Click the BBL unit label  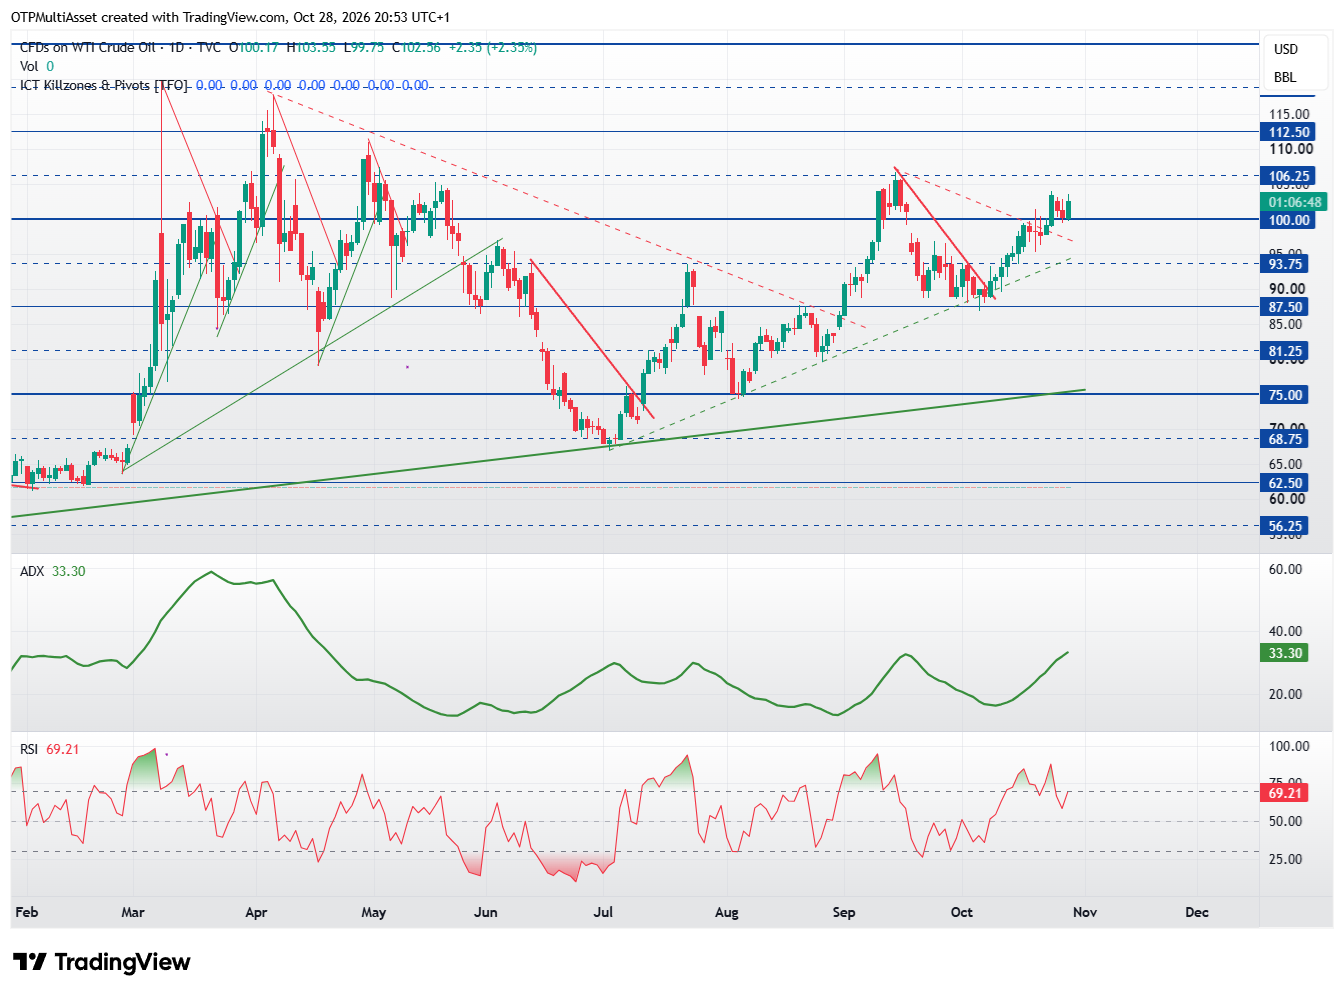click(1284, 77)
